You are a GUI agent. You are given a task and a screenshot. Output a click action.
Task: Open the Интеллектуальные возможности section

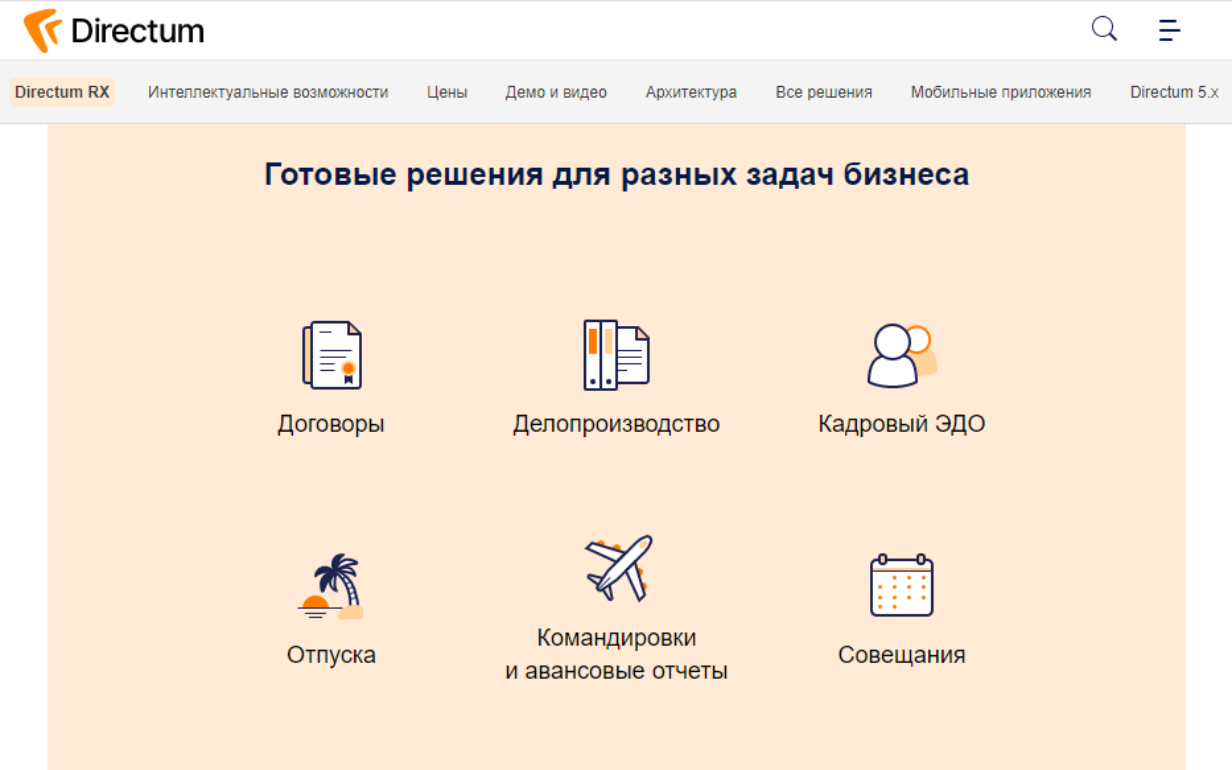tap(267, 91)
